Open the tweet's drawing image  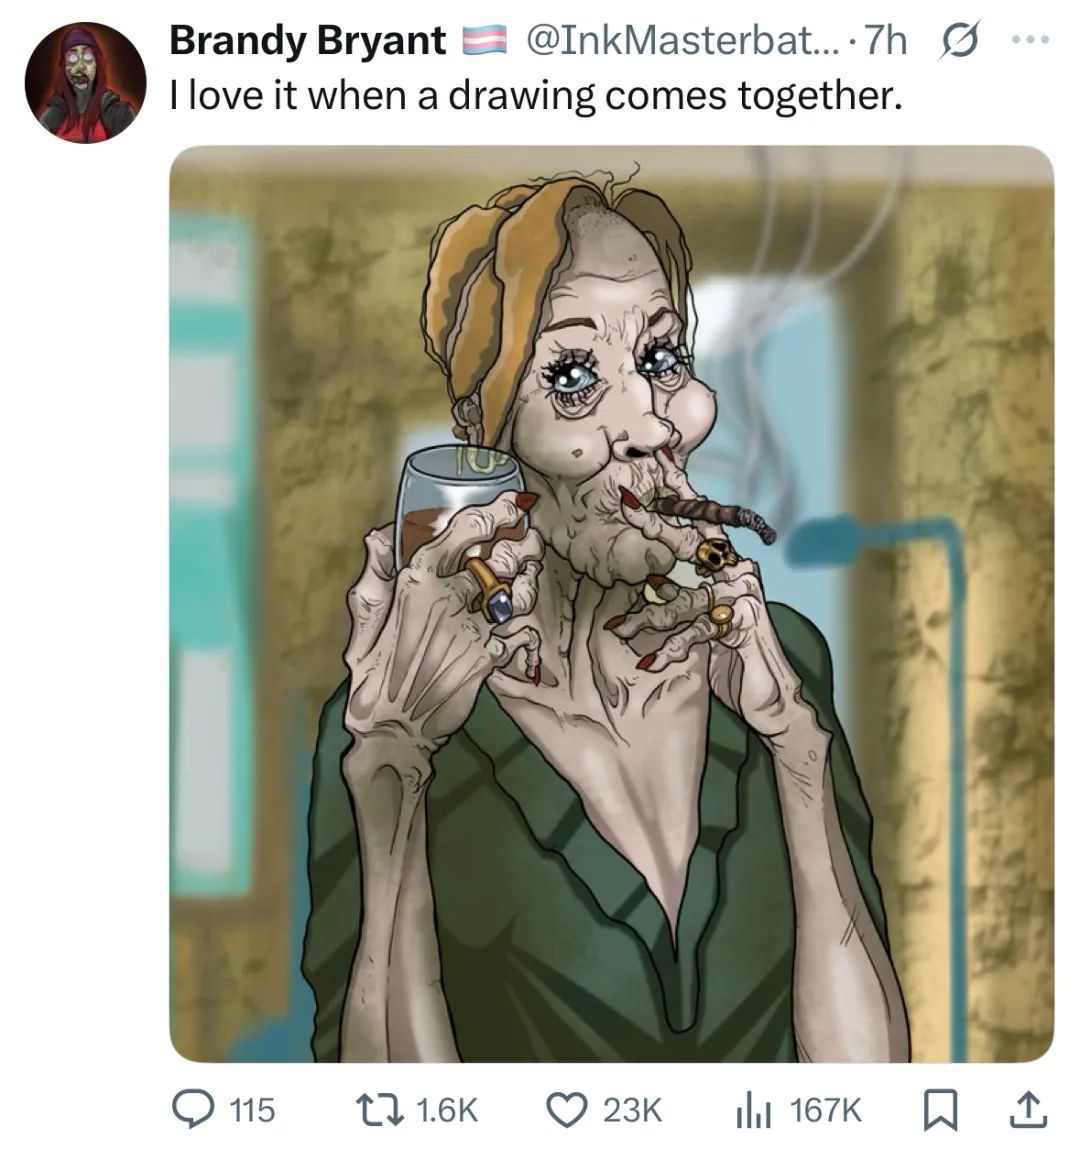coord(612,604)
